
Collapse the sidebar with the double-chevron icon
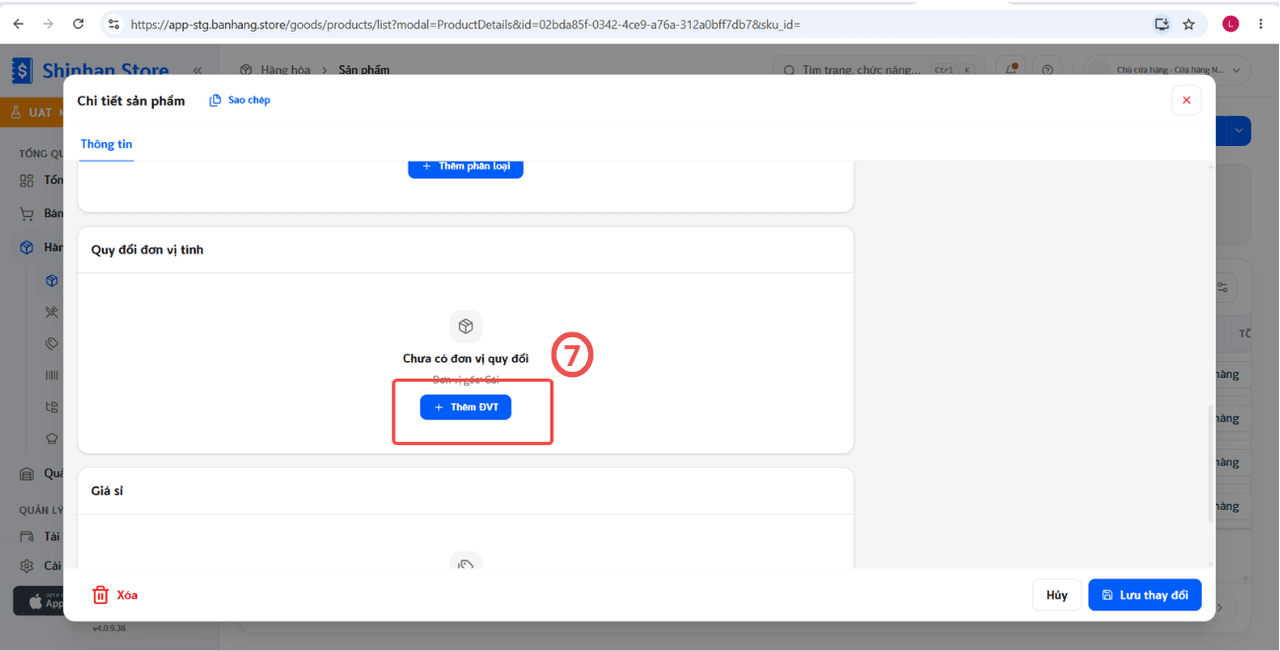pyautogui.click(x=197, y=71)
